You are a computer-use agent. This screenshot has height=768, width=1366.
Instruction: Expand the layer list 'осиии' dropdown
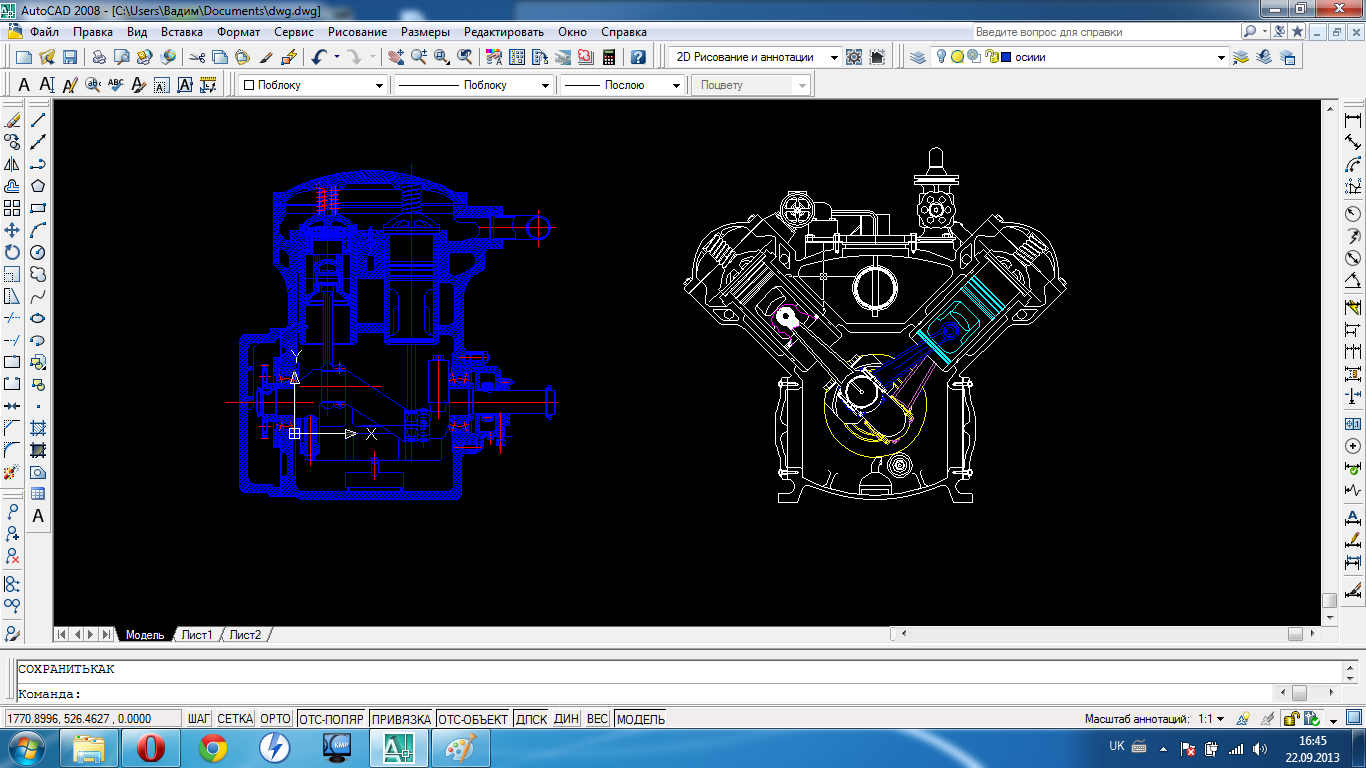(1221, 57)
